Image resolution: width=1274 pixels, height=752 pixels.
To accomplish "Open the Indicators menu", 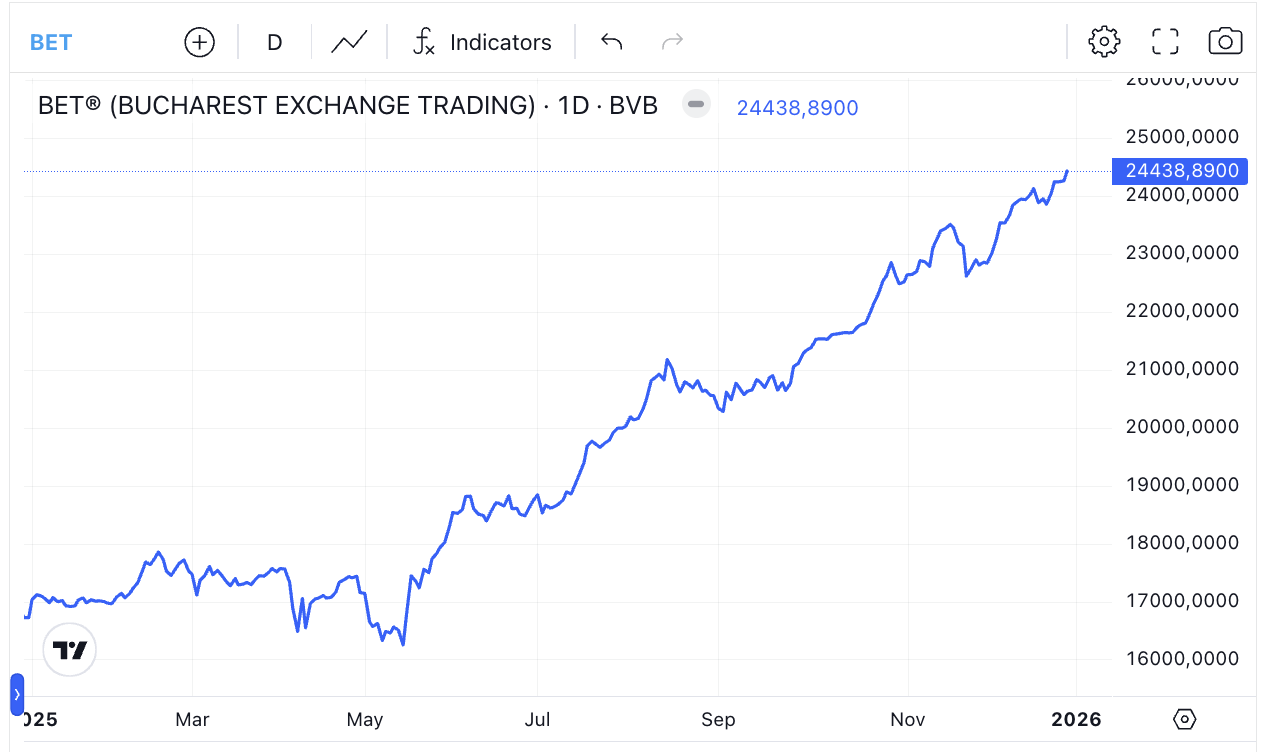I will 500,42.
